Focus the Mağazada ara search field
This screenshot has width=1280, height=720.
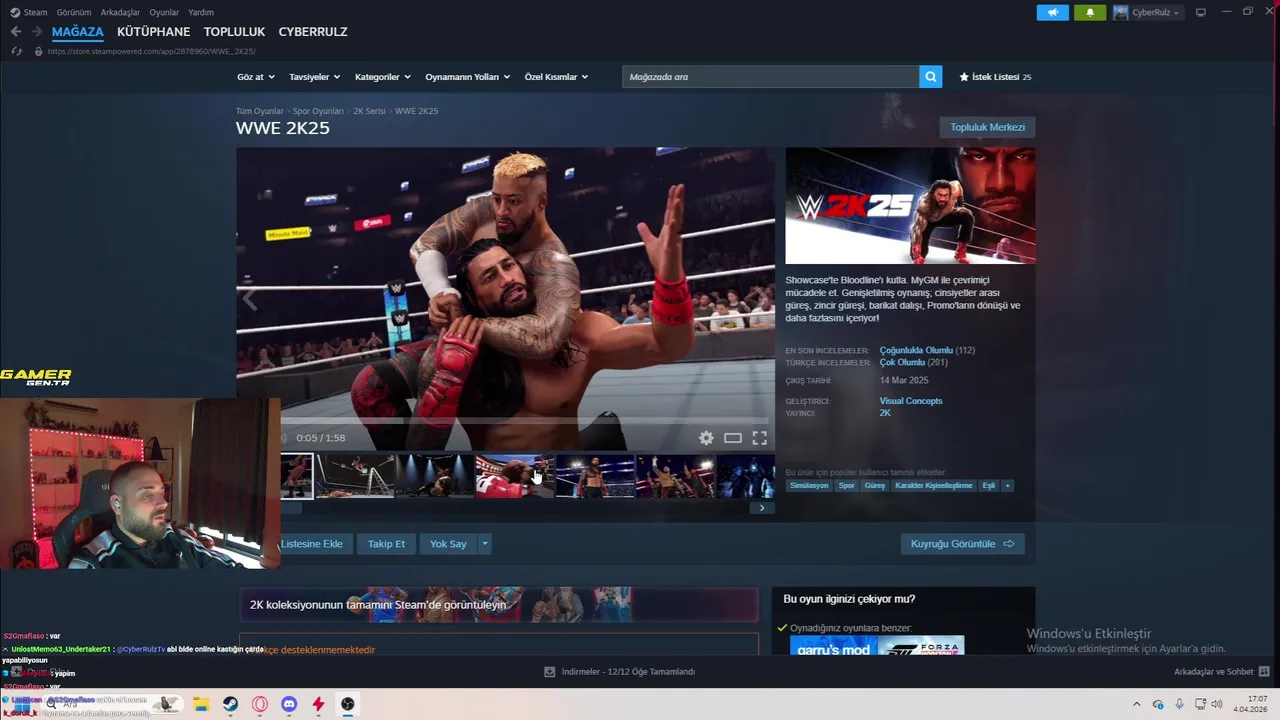pyautogui.click(x=770, y=77)
